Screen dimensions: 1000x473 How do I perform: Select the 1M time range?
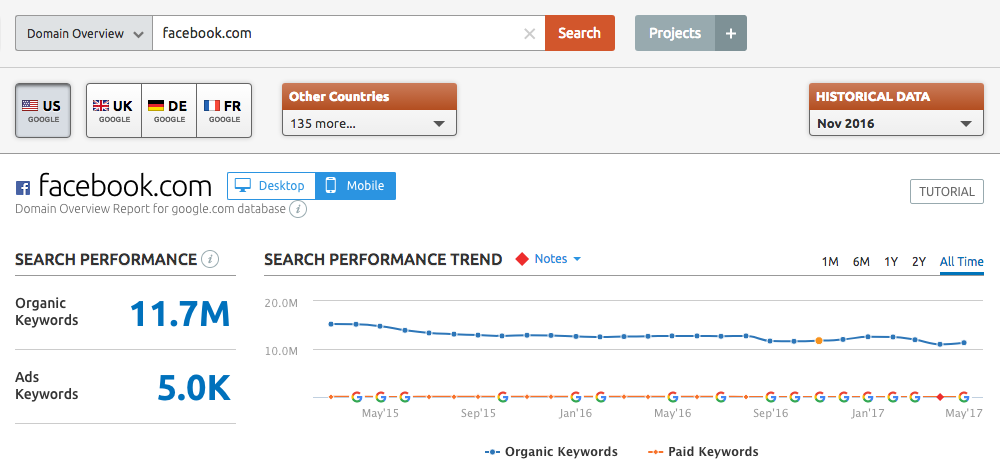[830, 261]
